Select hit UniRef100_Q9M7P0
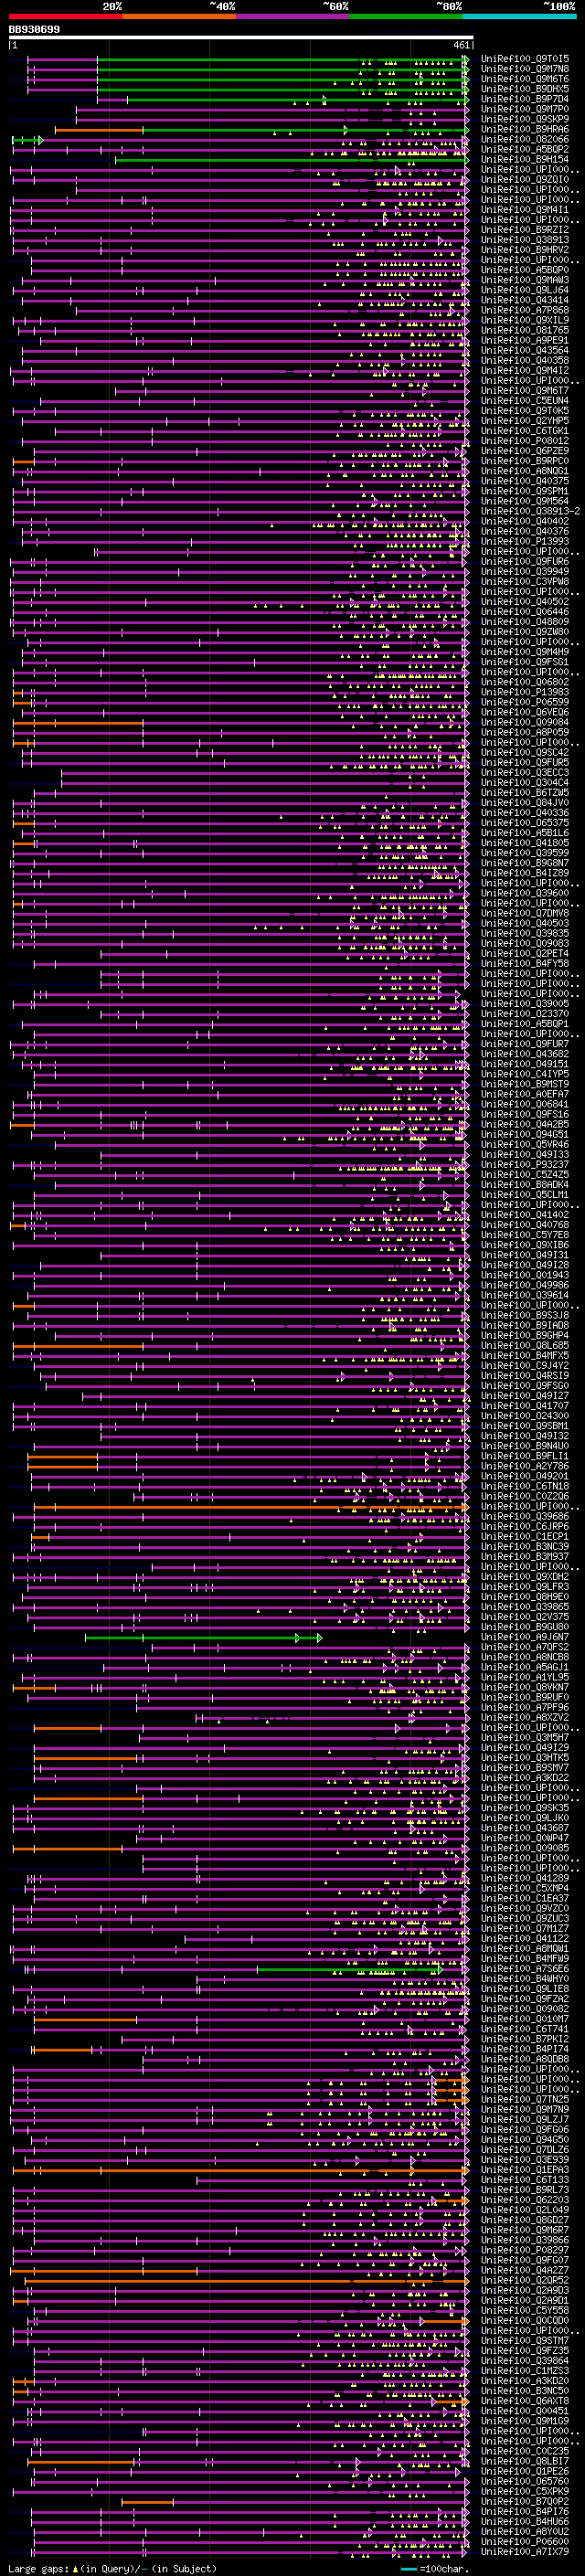 point(525,109)
